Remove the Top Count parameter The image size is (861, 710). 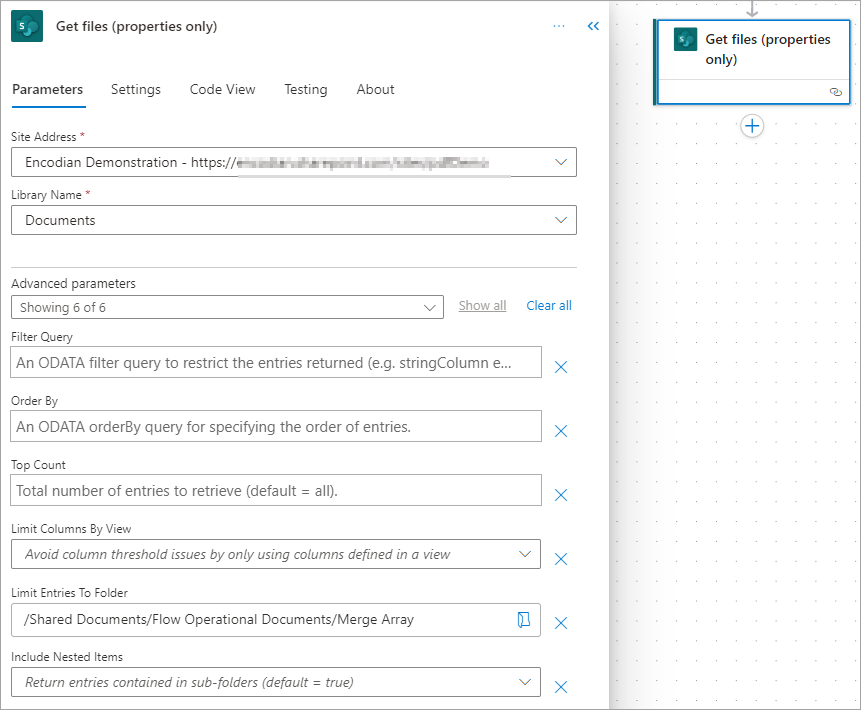click(561, 495)
